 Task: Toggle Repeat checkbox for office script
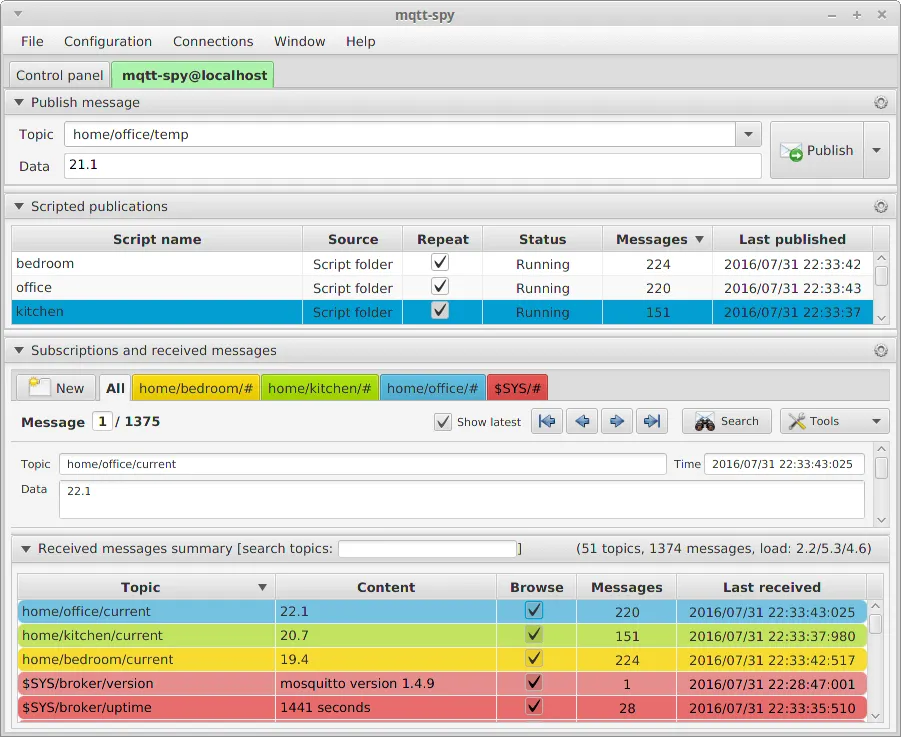point(440,287)
